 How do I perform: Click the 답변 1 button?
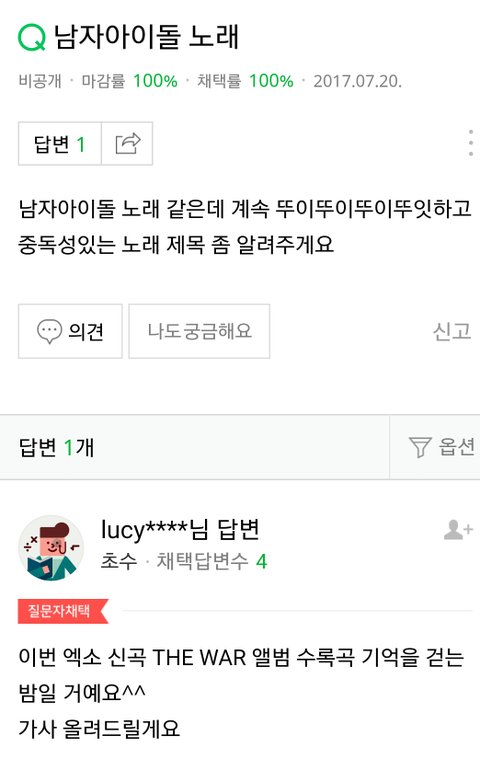click(60, 144)
